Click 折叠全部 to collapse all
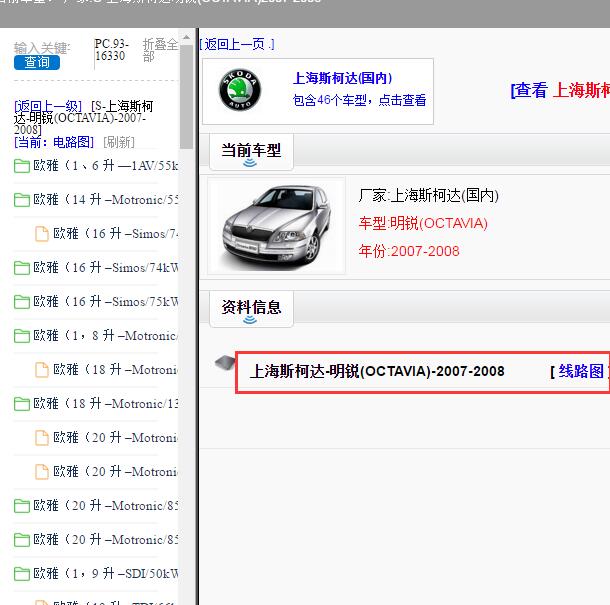The image size is (610, 605). (x=160, y=50)
